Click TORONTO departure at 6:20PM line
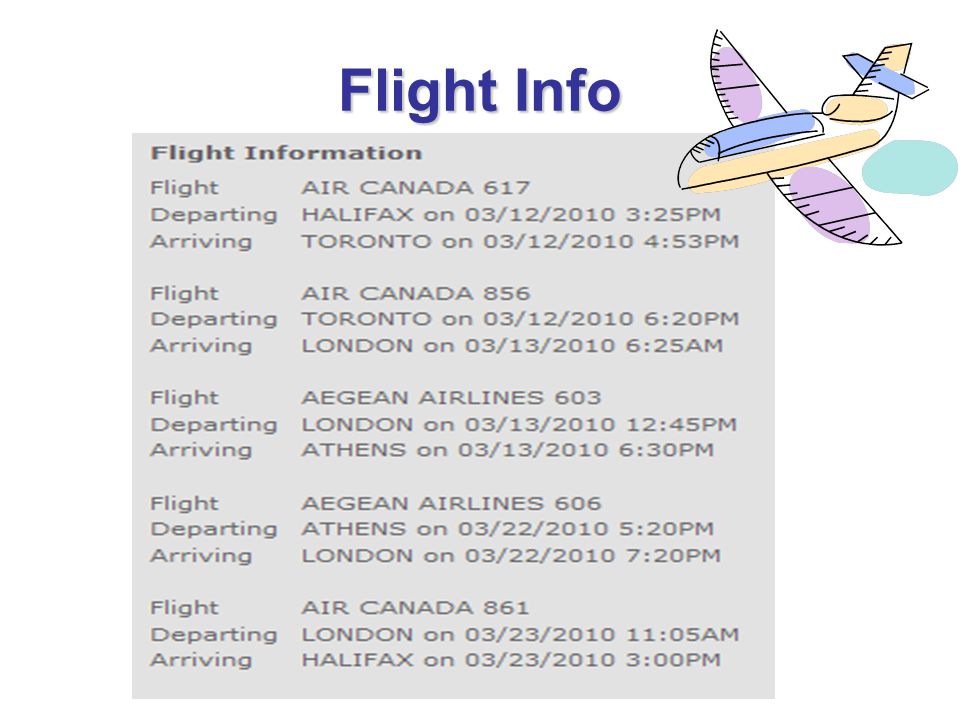 coord(520,319)
